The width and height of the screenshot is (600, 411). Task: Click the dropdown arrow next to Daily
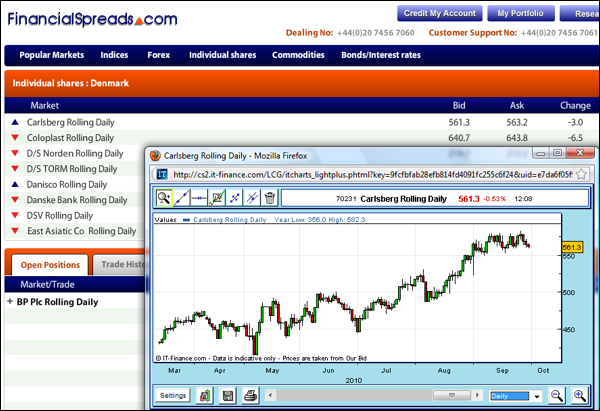[x=536, y=396]
